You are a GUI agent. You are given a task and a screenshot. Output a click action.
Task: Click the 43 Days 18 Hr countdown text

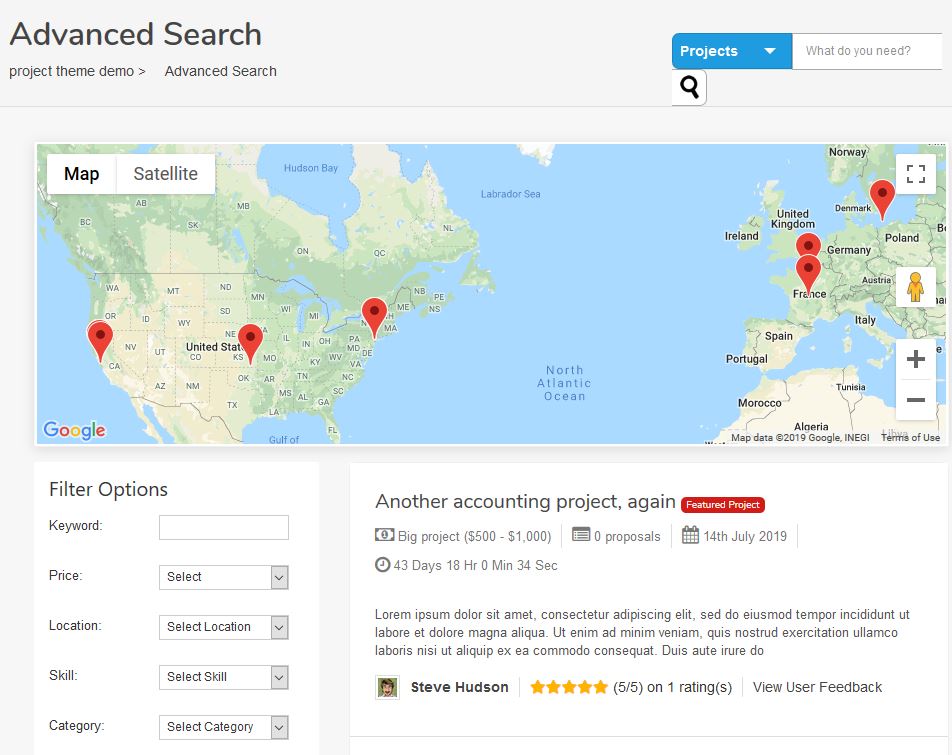[x=475, y=566]
